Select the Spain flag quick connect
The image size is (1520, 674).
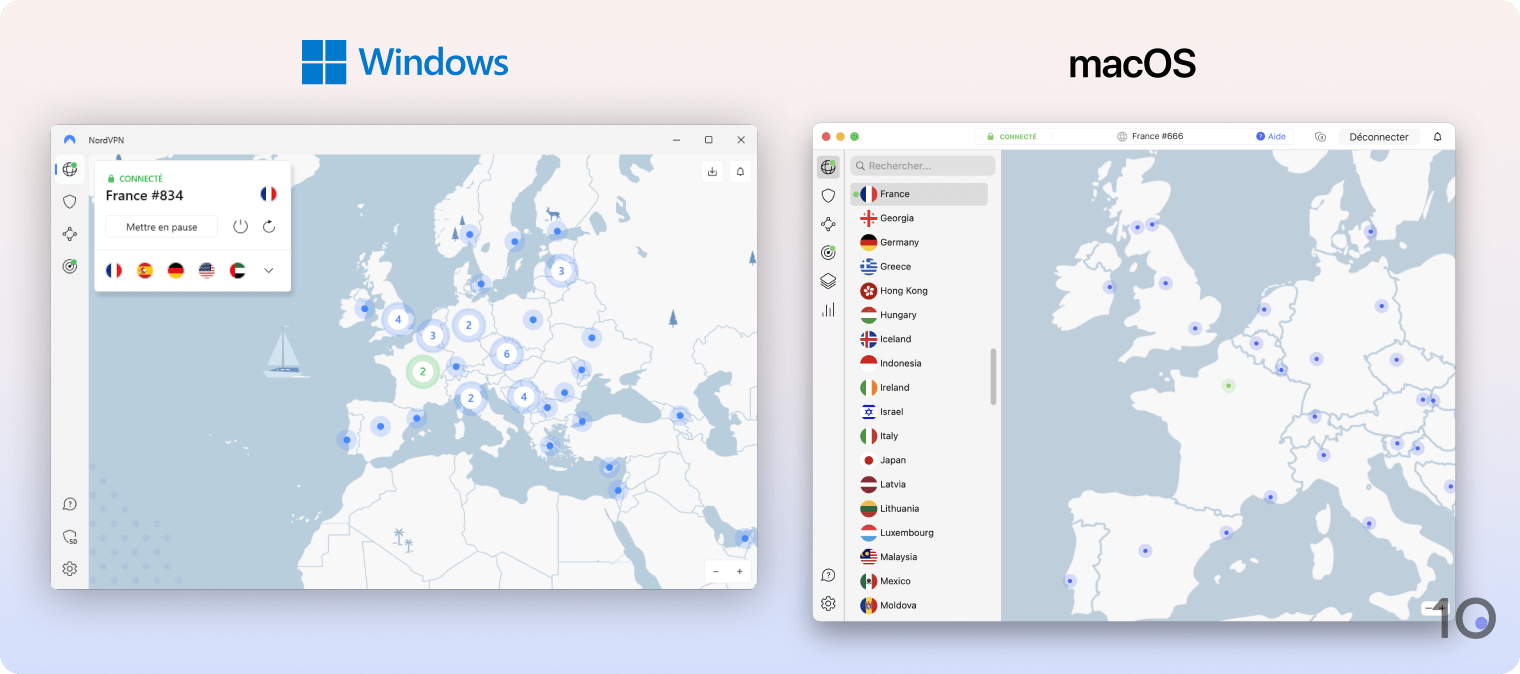point(145,270)
